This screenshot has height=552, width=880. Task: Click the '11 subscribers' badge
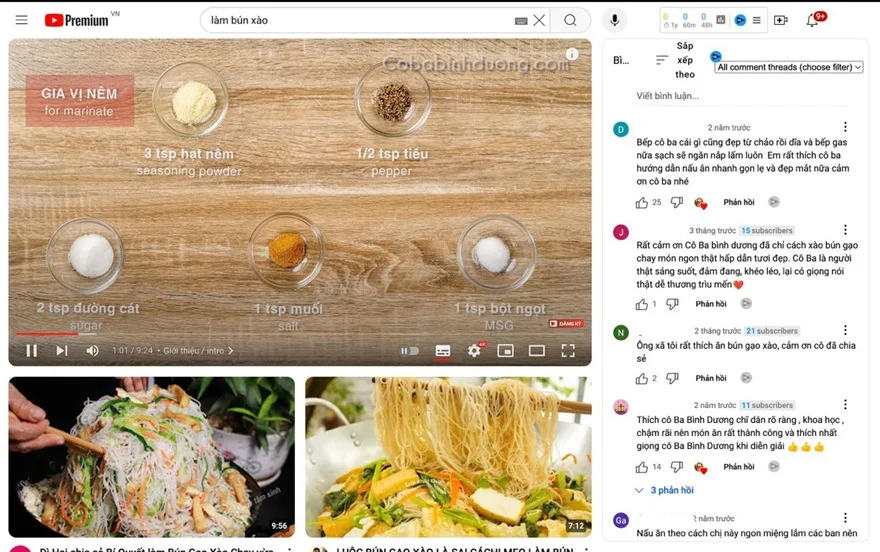(767, 405)
